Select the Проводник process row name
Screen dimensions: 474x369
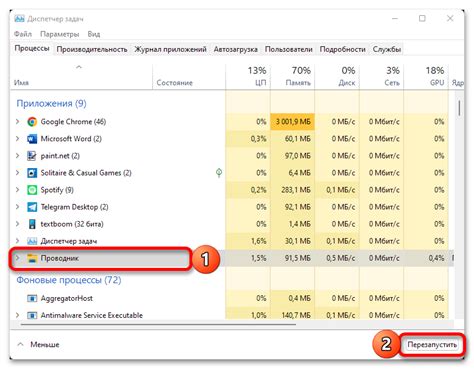(60, 258)
